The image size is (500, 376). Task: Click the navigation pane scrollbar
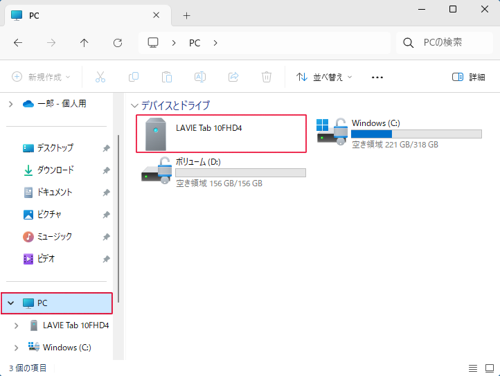(118, 218)
